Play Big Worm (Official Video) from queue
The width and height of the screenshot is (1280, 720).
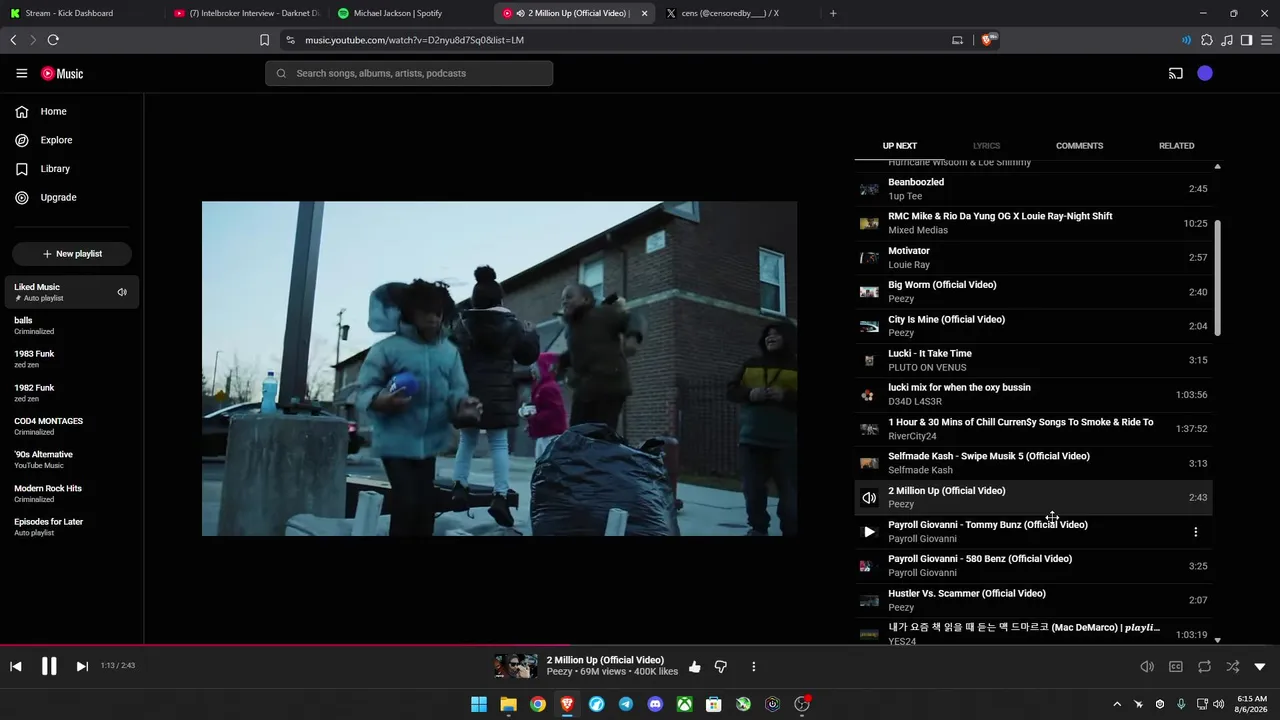coord(1033,292)
